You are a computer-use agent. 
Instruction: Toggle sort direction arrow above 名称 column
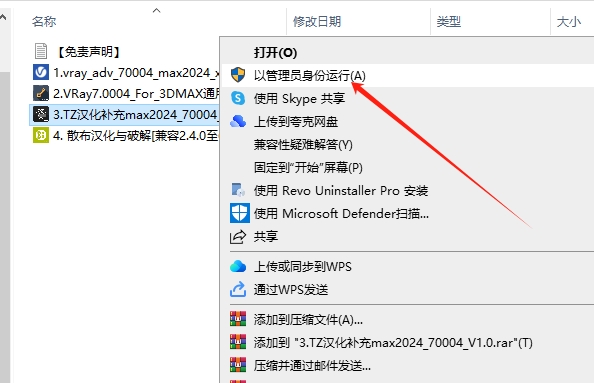(x=156, y=10)
